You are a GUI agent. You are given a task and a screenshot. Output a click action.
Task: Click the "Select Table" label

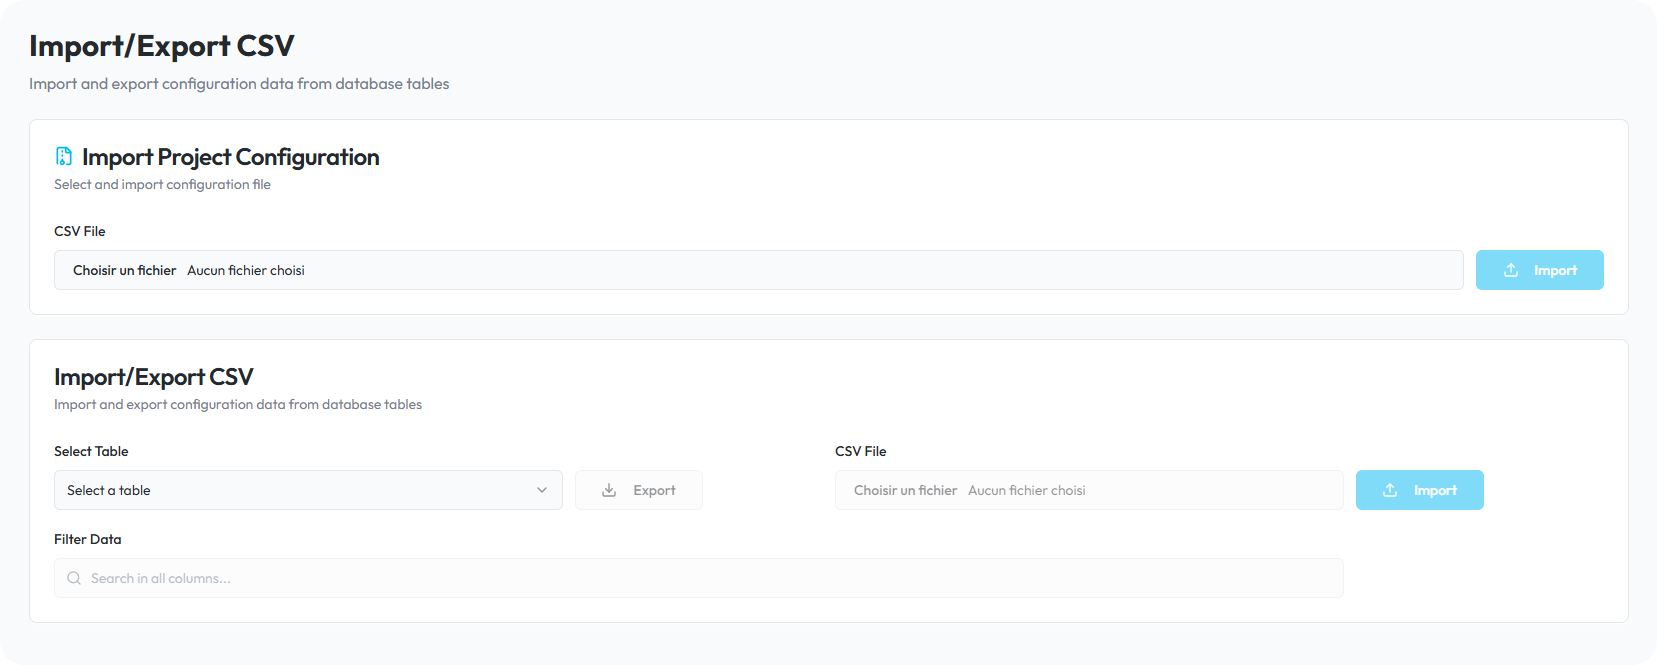(91, 451)
